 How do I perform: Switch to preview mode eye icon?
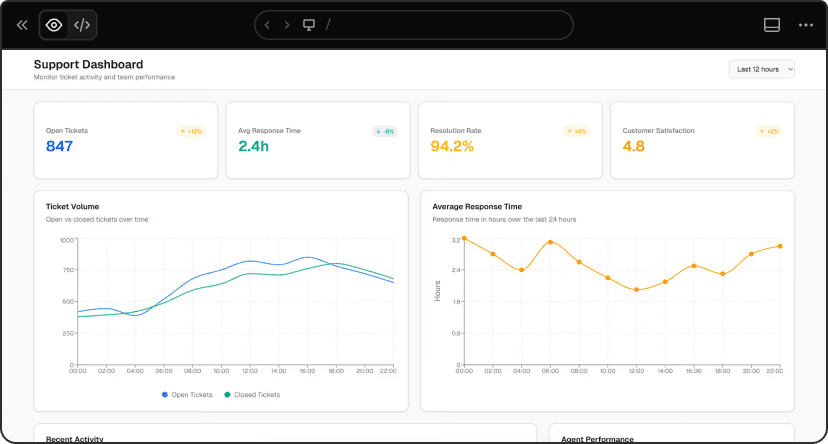pyautogui.click(x=54, y=25)
